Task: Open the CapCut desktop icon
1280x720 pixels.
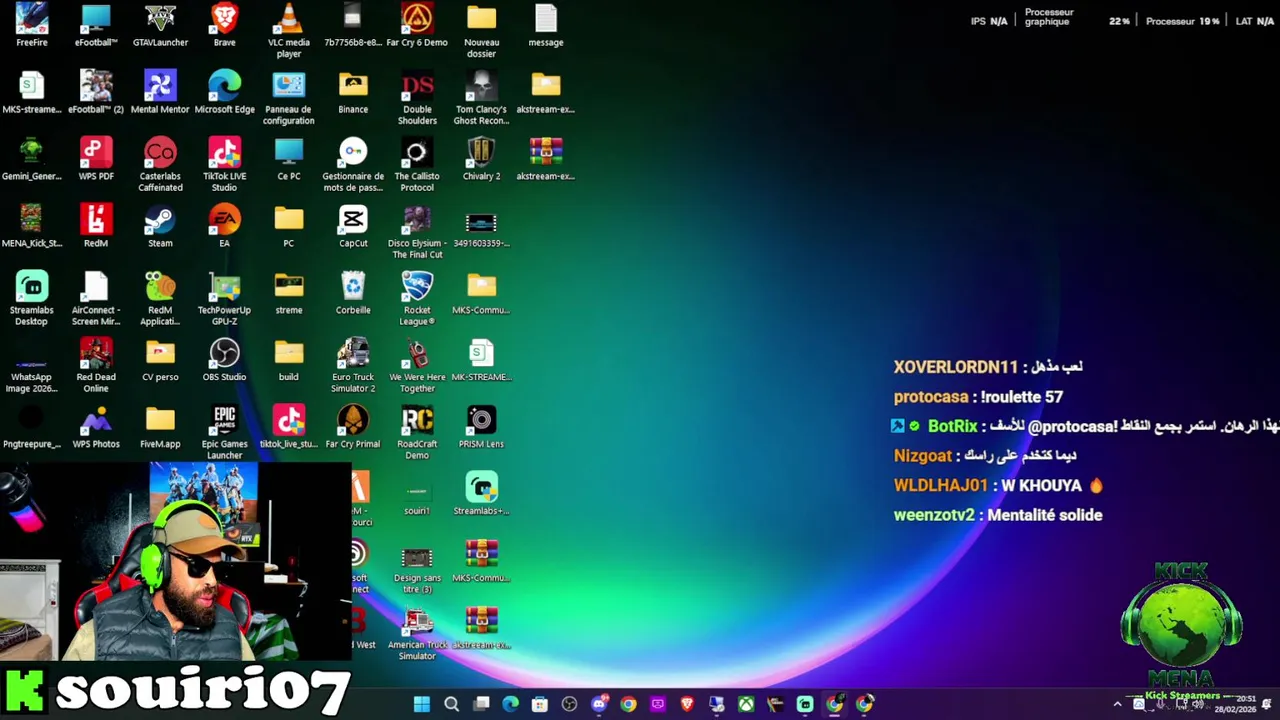Action: tap(353, 226)
